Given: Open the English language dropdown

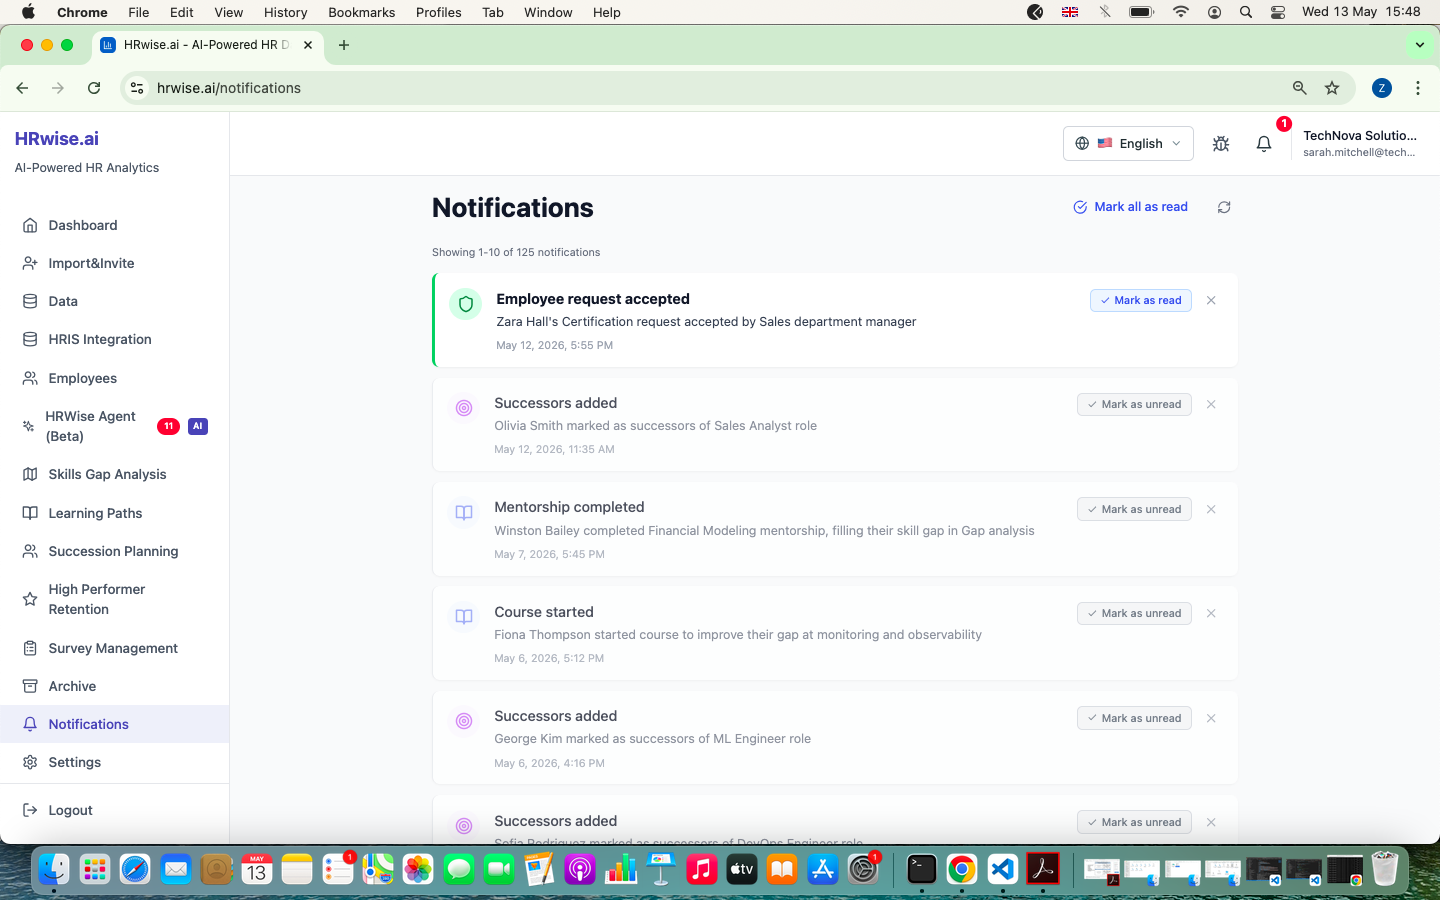Looking at the screenshot, I should pyautogui.click(x=1128, y=143).
